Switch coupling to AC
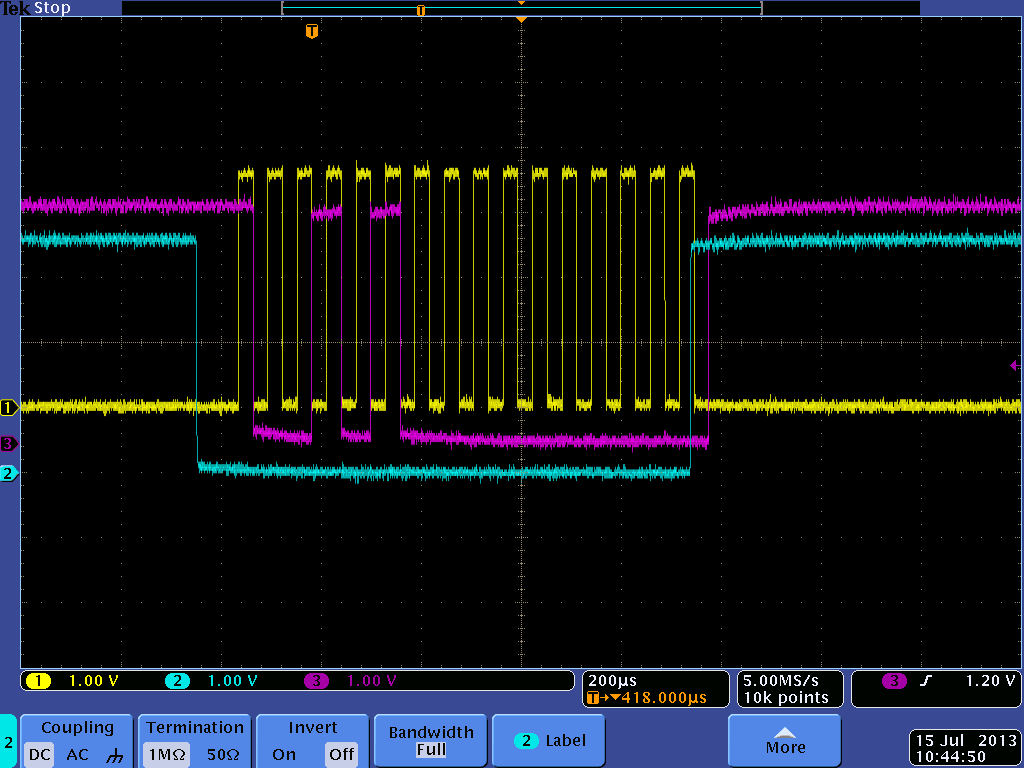The image size is (1024, 768). [76, 755]
